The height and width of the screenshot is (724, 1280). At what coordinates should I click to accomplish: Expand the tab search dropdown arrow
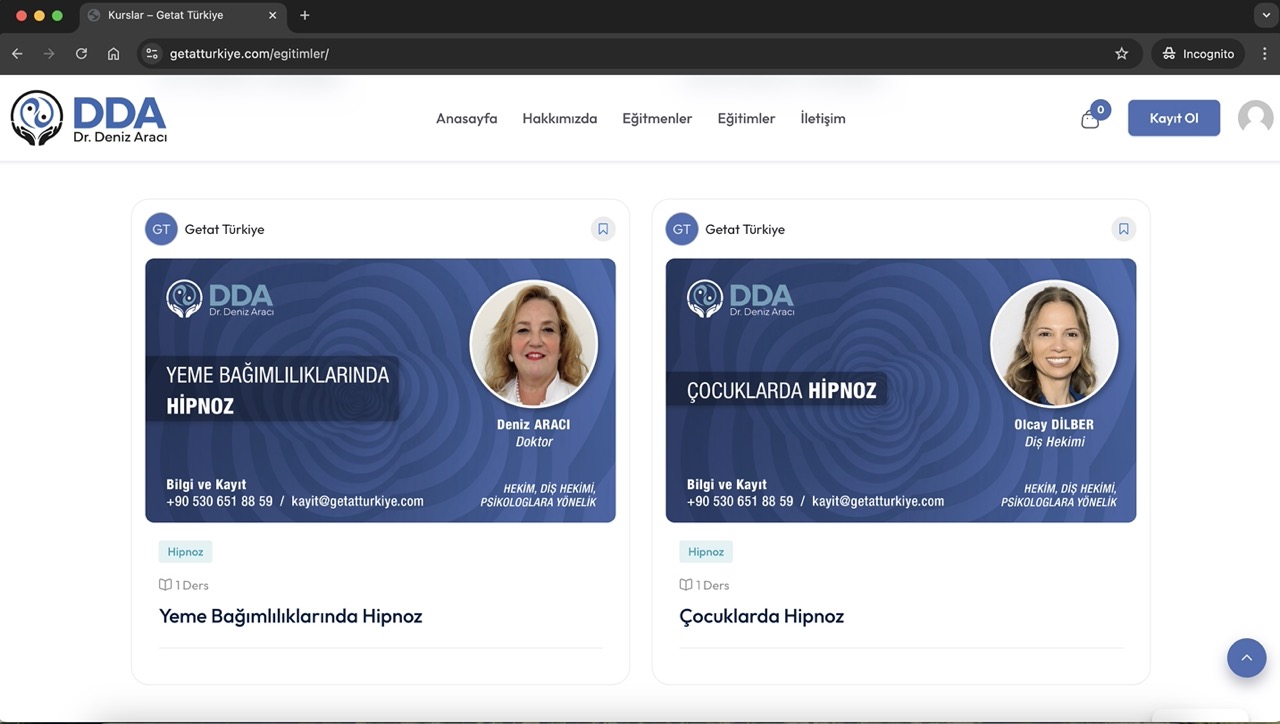pyautogui.click(x=1264, y=15)
